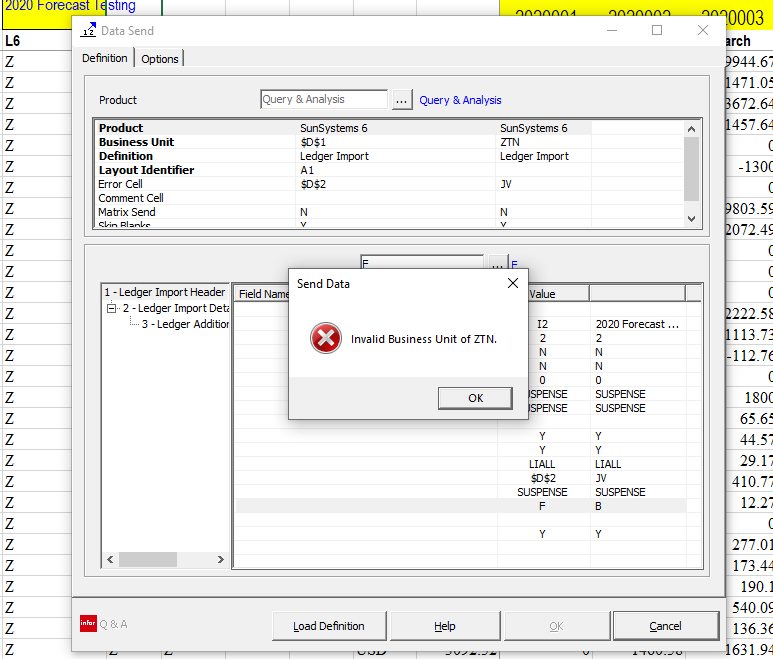
Task: Click Business Unit value ZTN
Action: tap(510, 142)
